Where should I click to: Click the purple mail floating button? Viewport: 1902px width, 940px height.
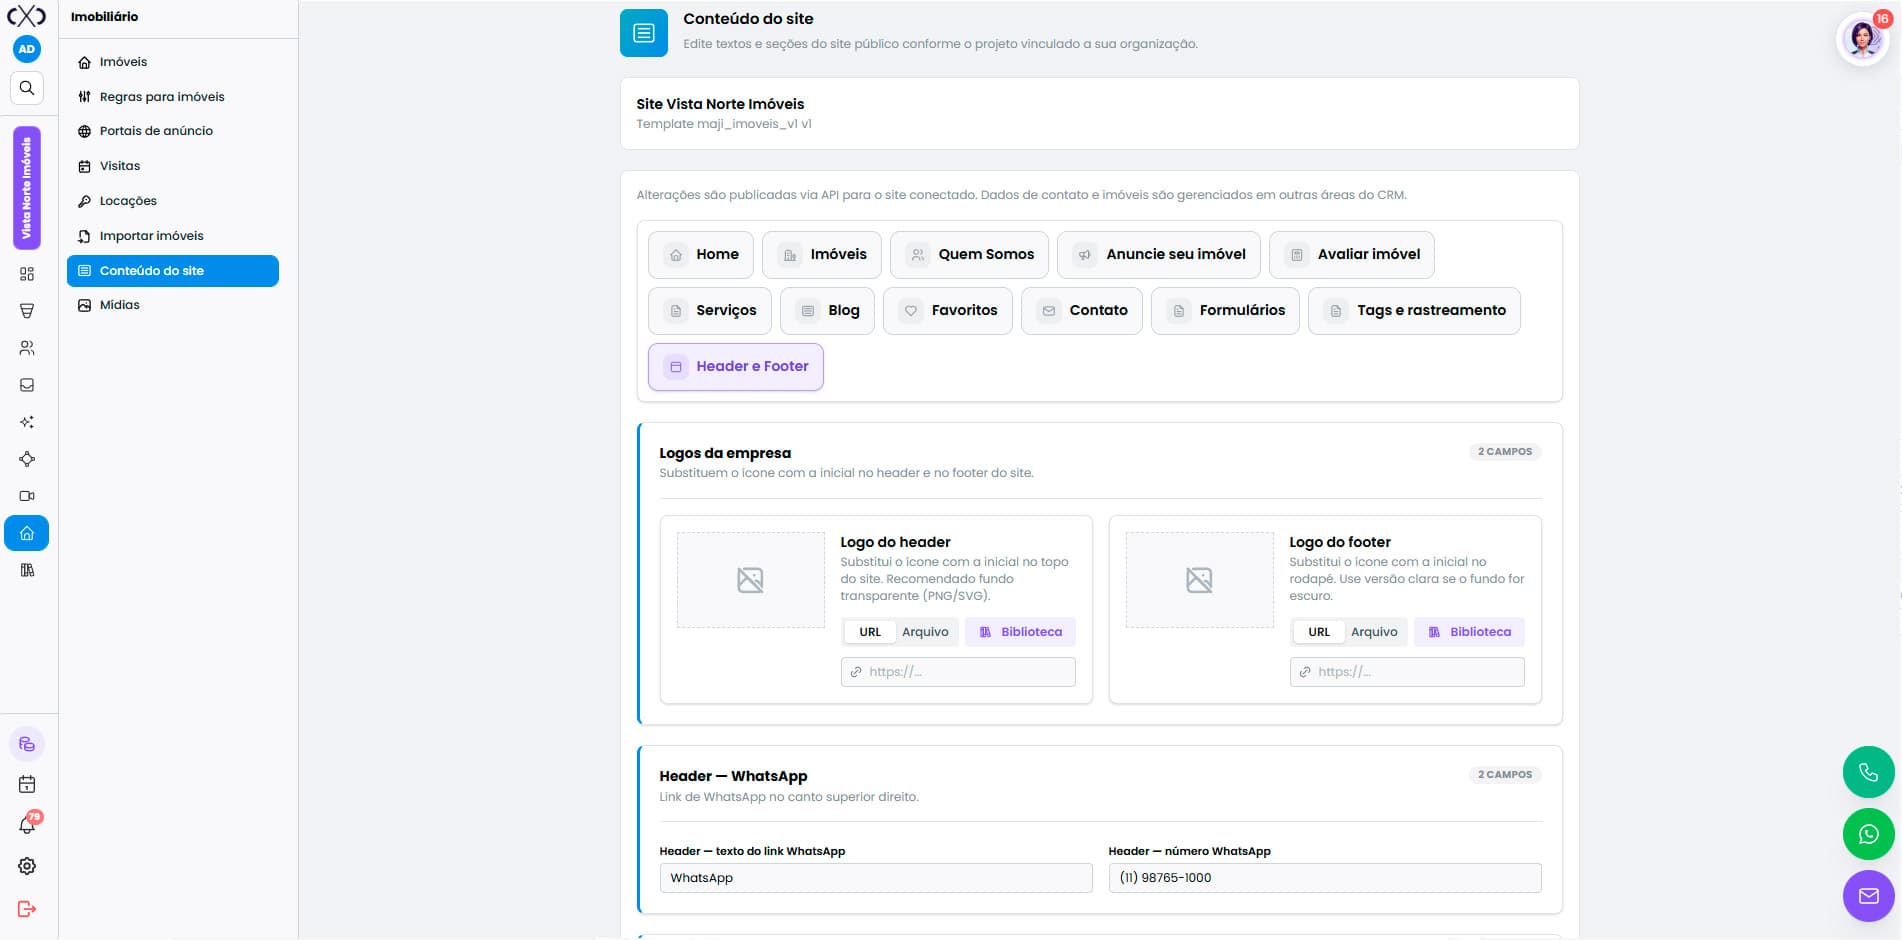point(1868,896)
